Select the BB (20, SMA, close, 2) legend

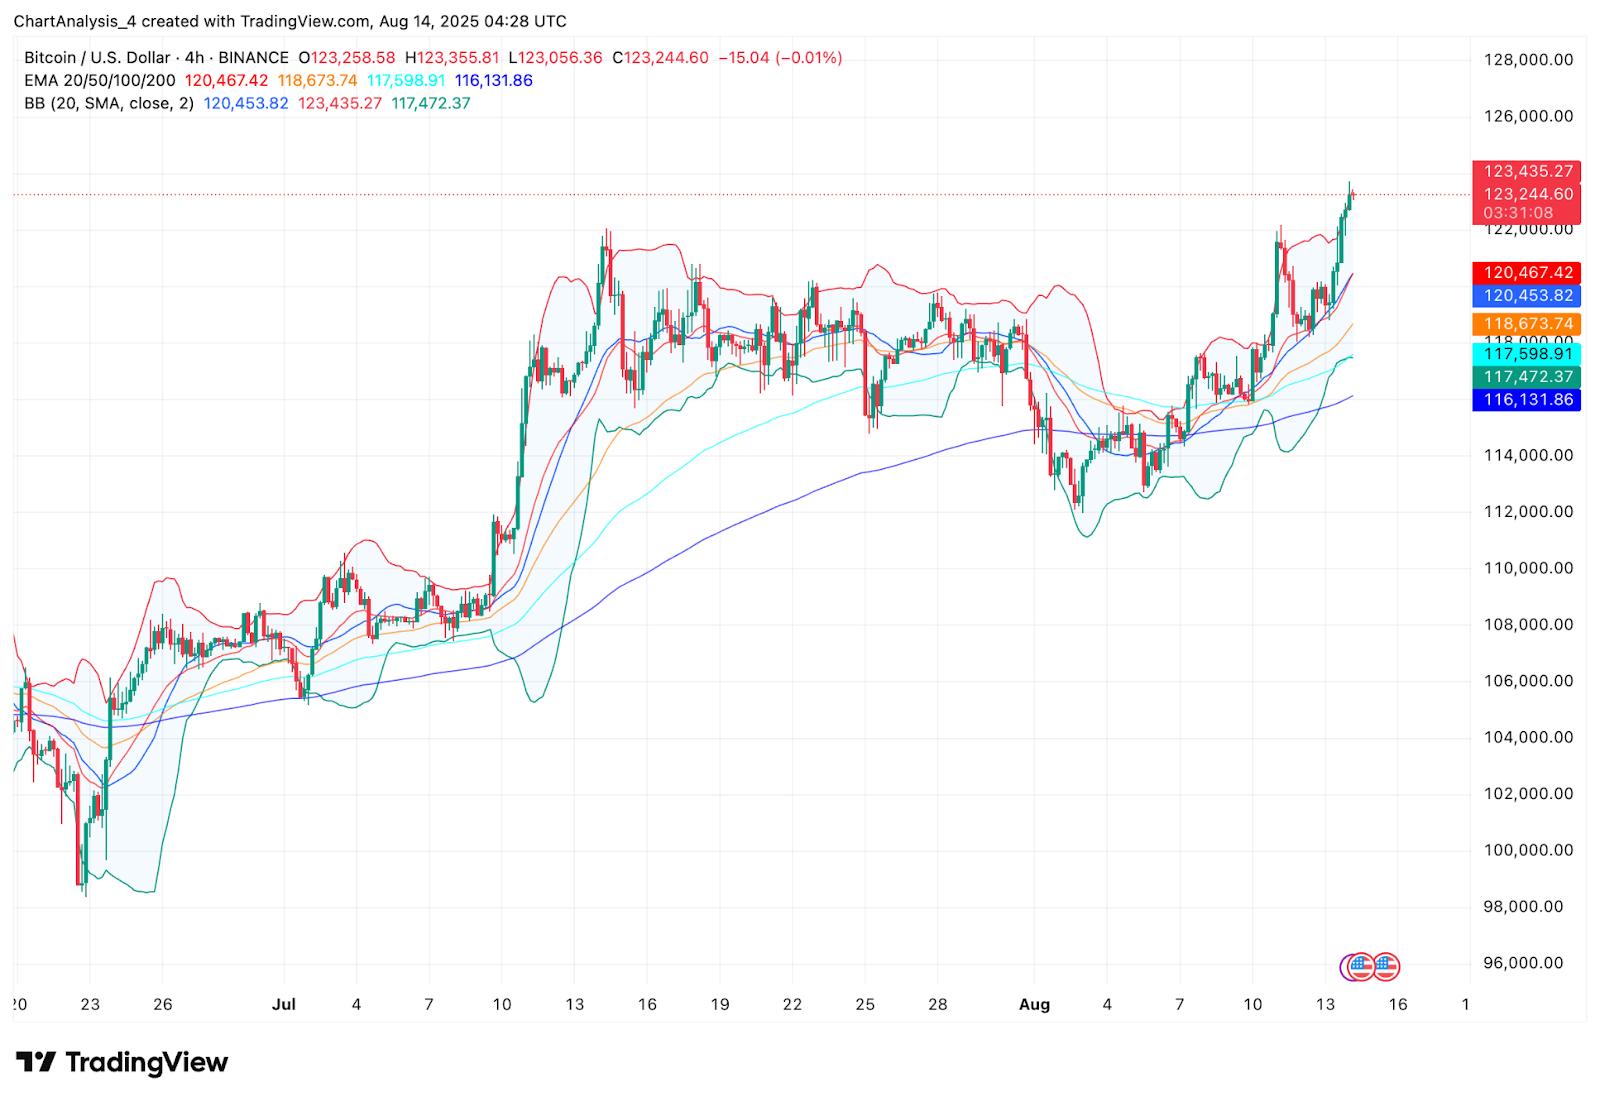pyautogui.click(x=109, y=103)
